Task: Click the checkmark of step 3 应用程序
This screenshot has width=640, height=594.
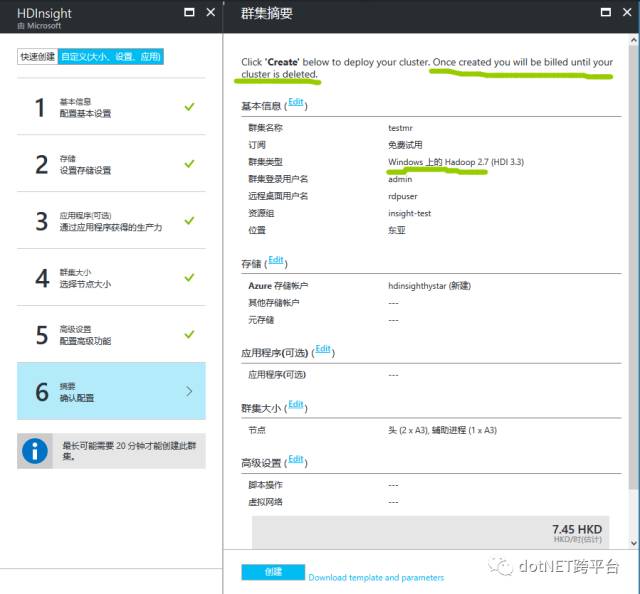Action: click(x=189, y=220)
